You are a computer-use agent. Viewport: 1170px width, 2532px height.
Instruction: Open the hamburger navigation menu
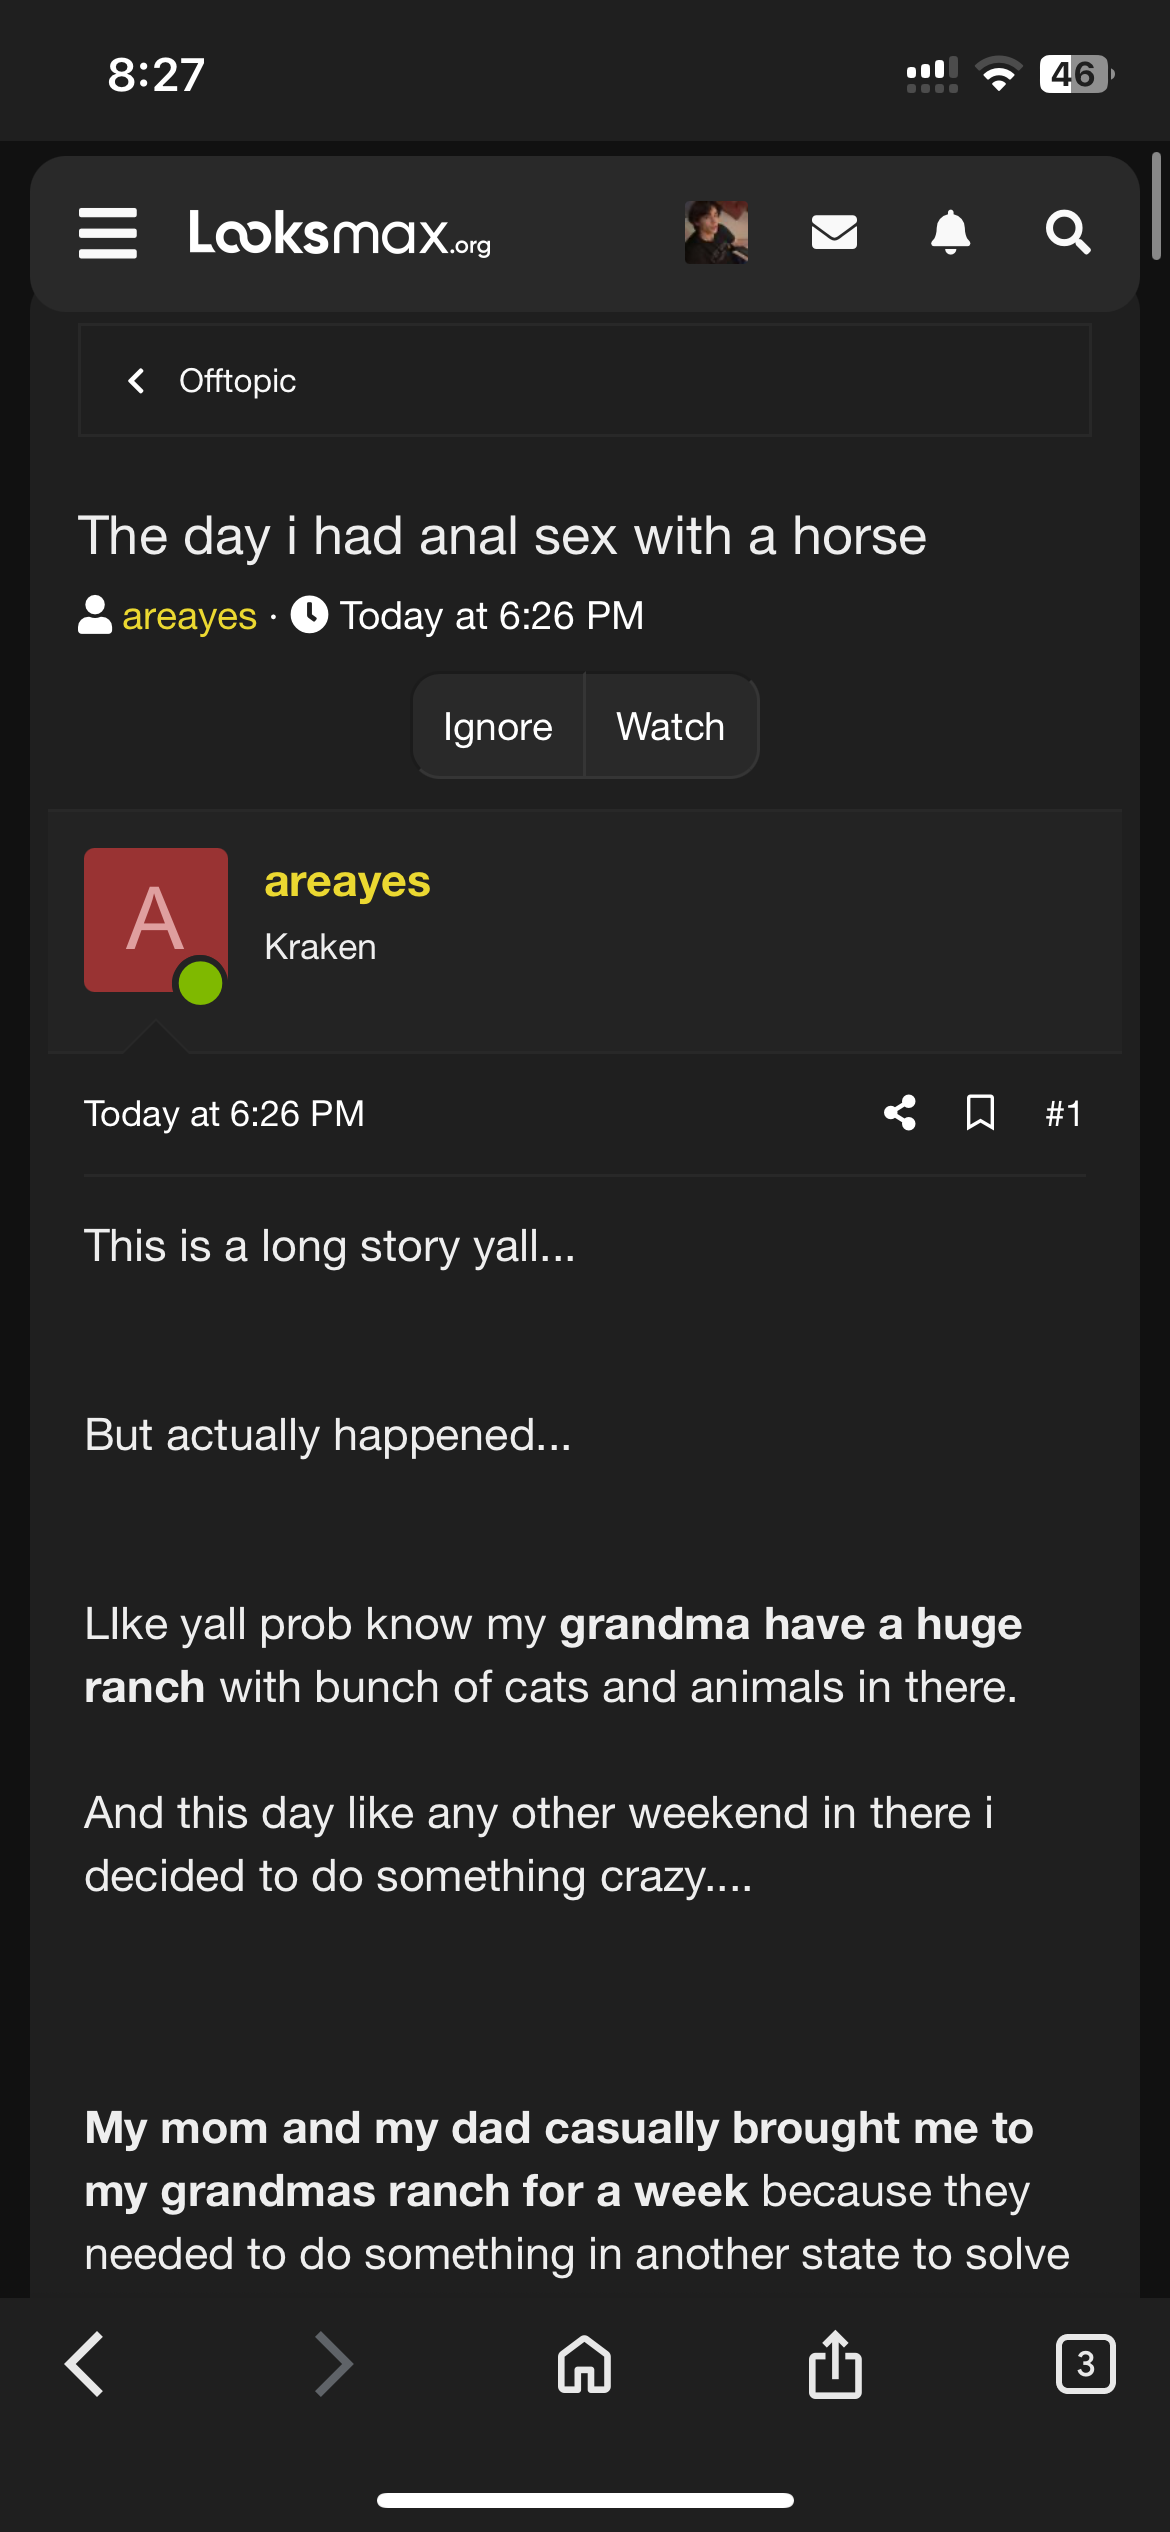coord(108,233)
